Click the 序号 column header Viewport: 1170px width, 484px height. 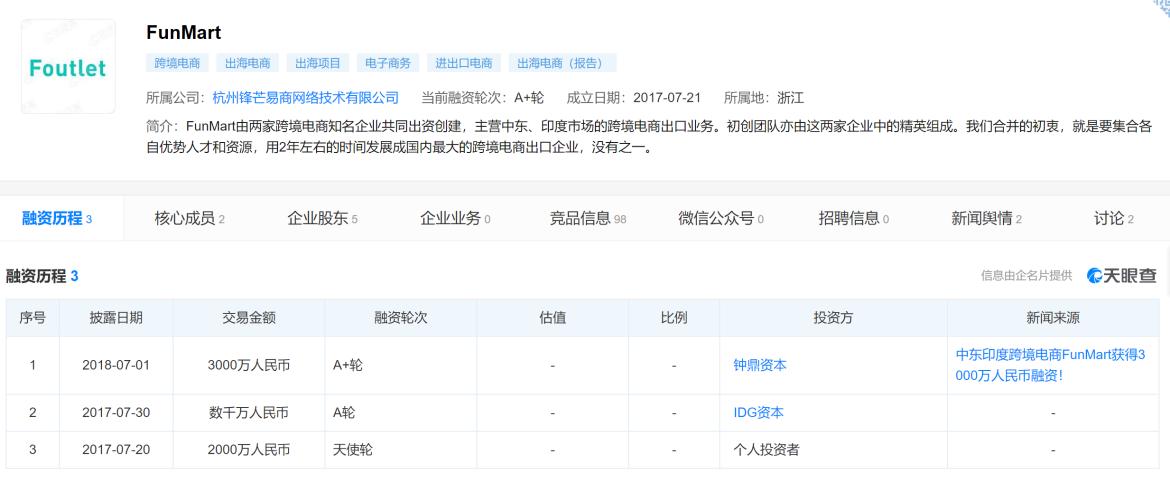click(x=33, y=318)
